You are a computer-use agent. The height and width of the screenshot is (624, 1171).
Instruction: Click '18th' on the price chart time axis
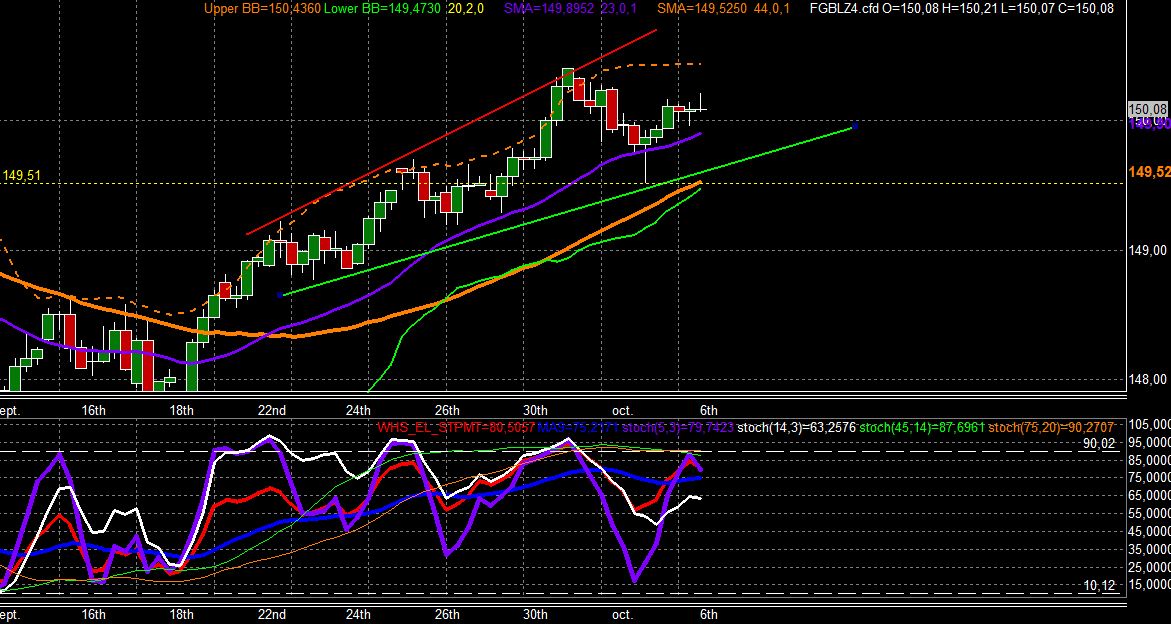(181, 411)
